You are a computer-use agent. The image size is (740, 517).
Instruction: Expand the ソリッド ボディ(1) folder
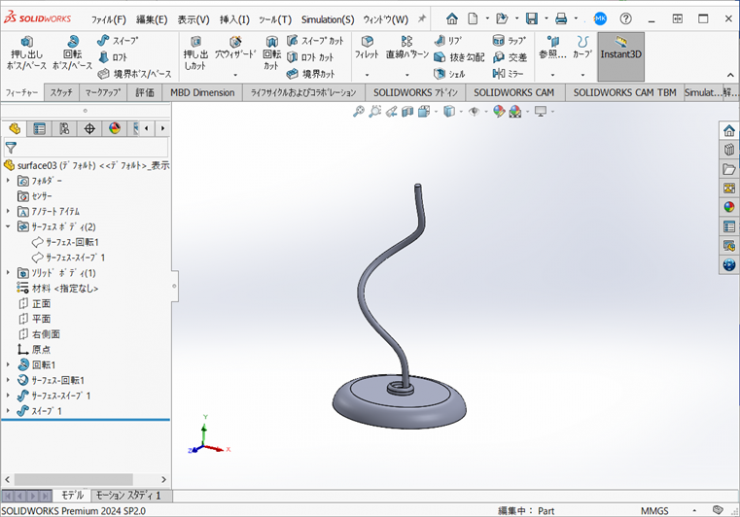point(8,273)
